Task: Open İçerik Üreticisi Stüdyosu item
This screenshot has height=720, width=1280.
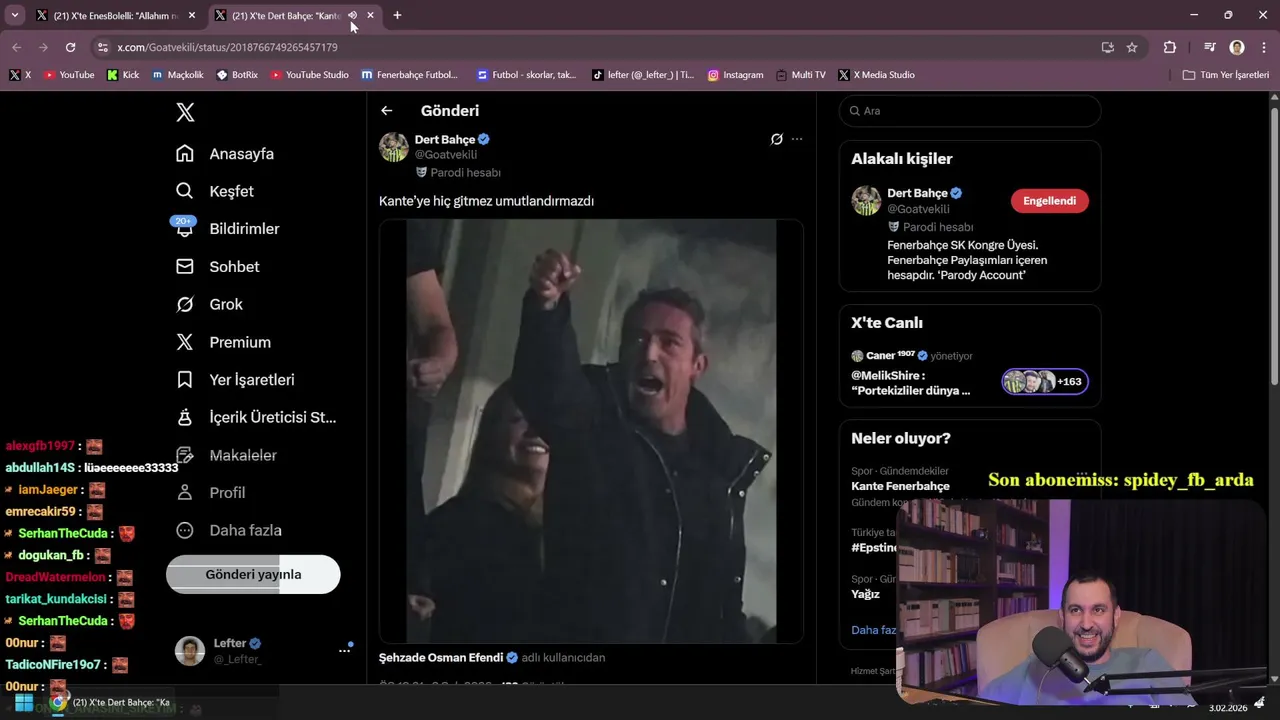Action: pyautogui.click(x=256, y=417)
